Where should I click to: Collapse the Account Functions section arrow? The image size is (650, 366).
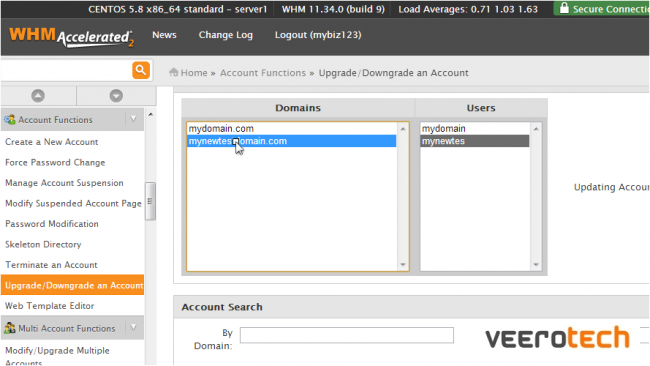(133, 119)
